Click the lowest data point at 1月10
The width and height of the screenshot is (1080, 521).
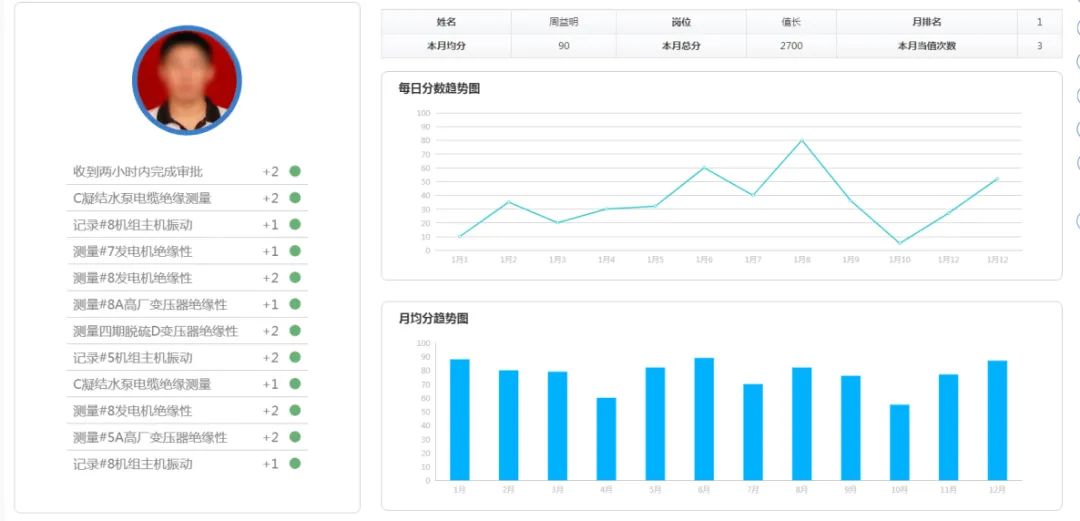pos(899,243)
